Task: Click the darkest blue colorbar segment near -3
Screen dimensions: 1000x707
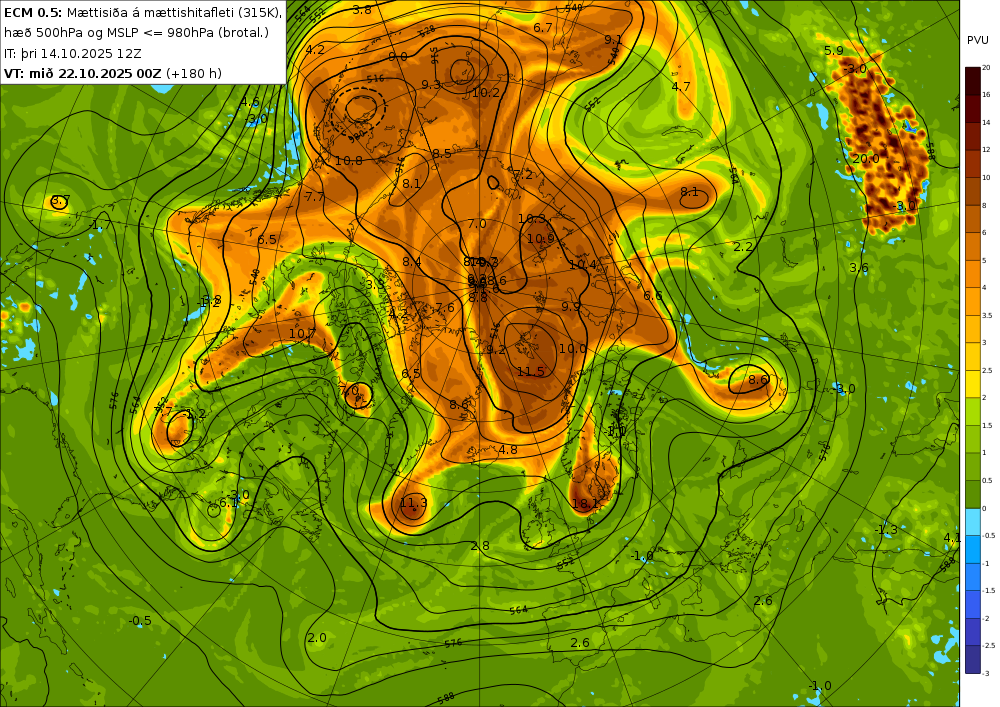Action: [973, 660]
